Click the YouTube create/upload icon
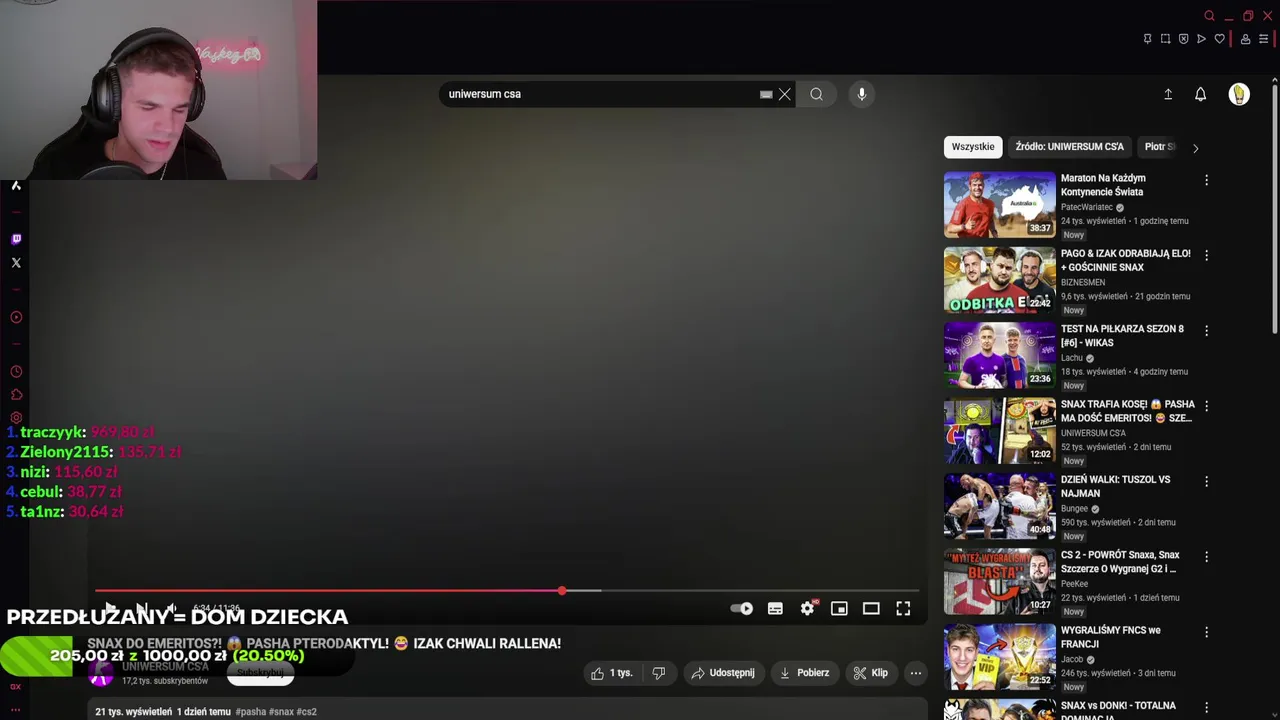This screenshot has height=720, width=1280. (x=1168, y=94)
